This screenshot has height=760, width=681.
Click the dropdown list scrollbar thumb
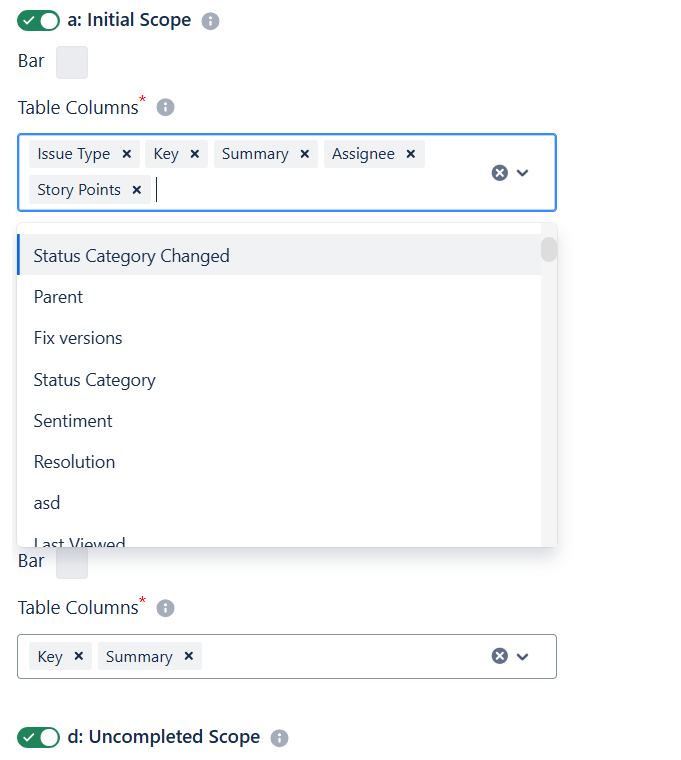click(549, 250)
